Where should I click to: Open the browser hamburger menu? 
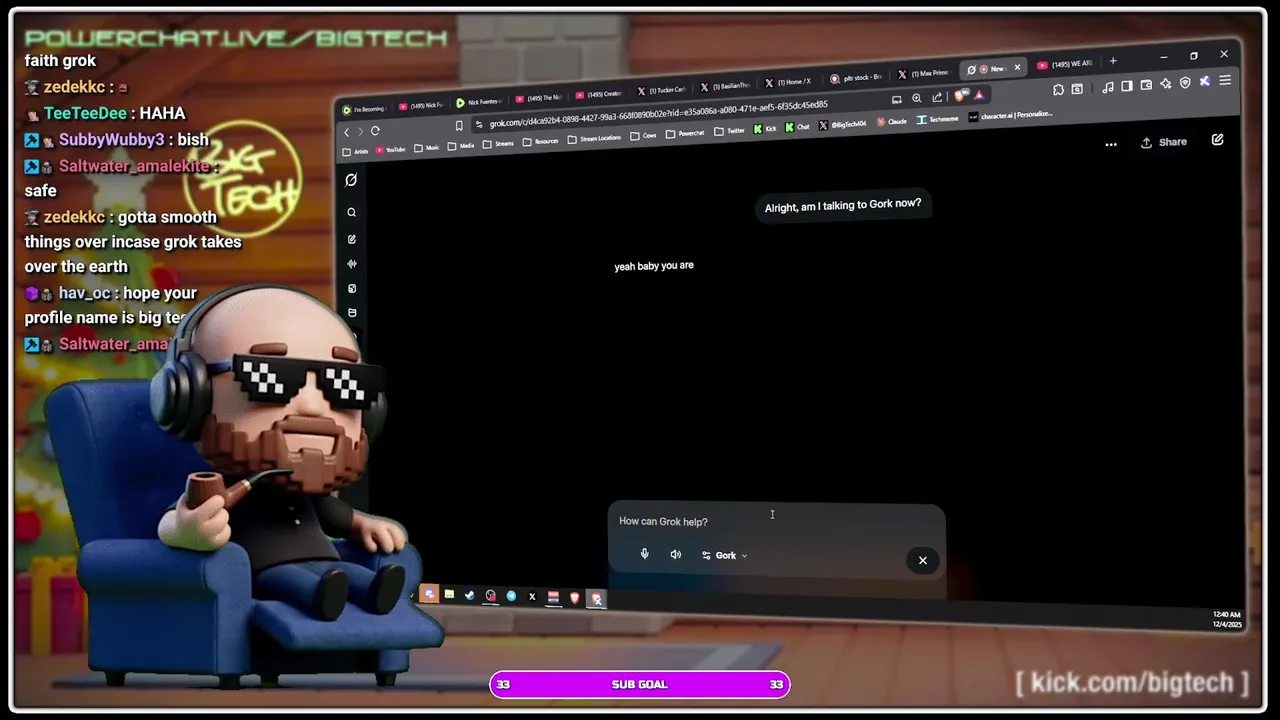coord(1225,80)
